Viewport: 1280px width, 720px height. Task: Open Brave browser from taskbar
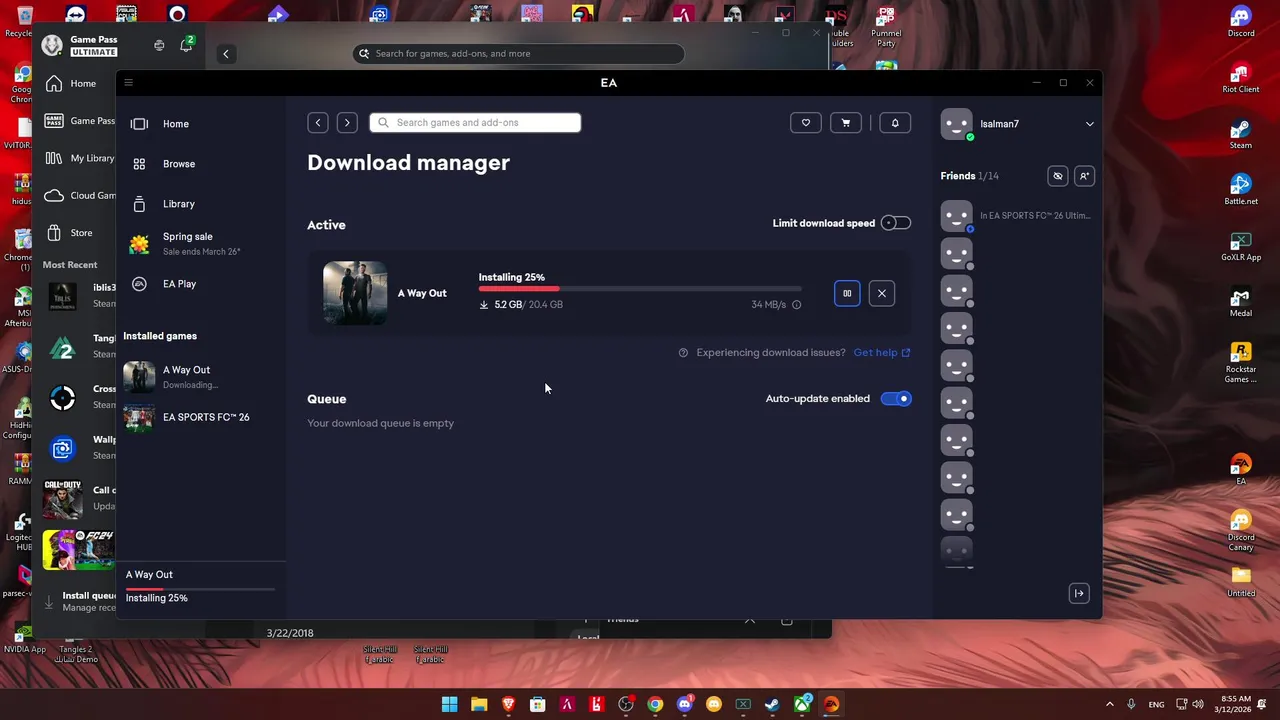click(x=508, y=704)
